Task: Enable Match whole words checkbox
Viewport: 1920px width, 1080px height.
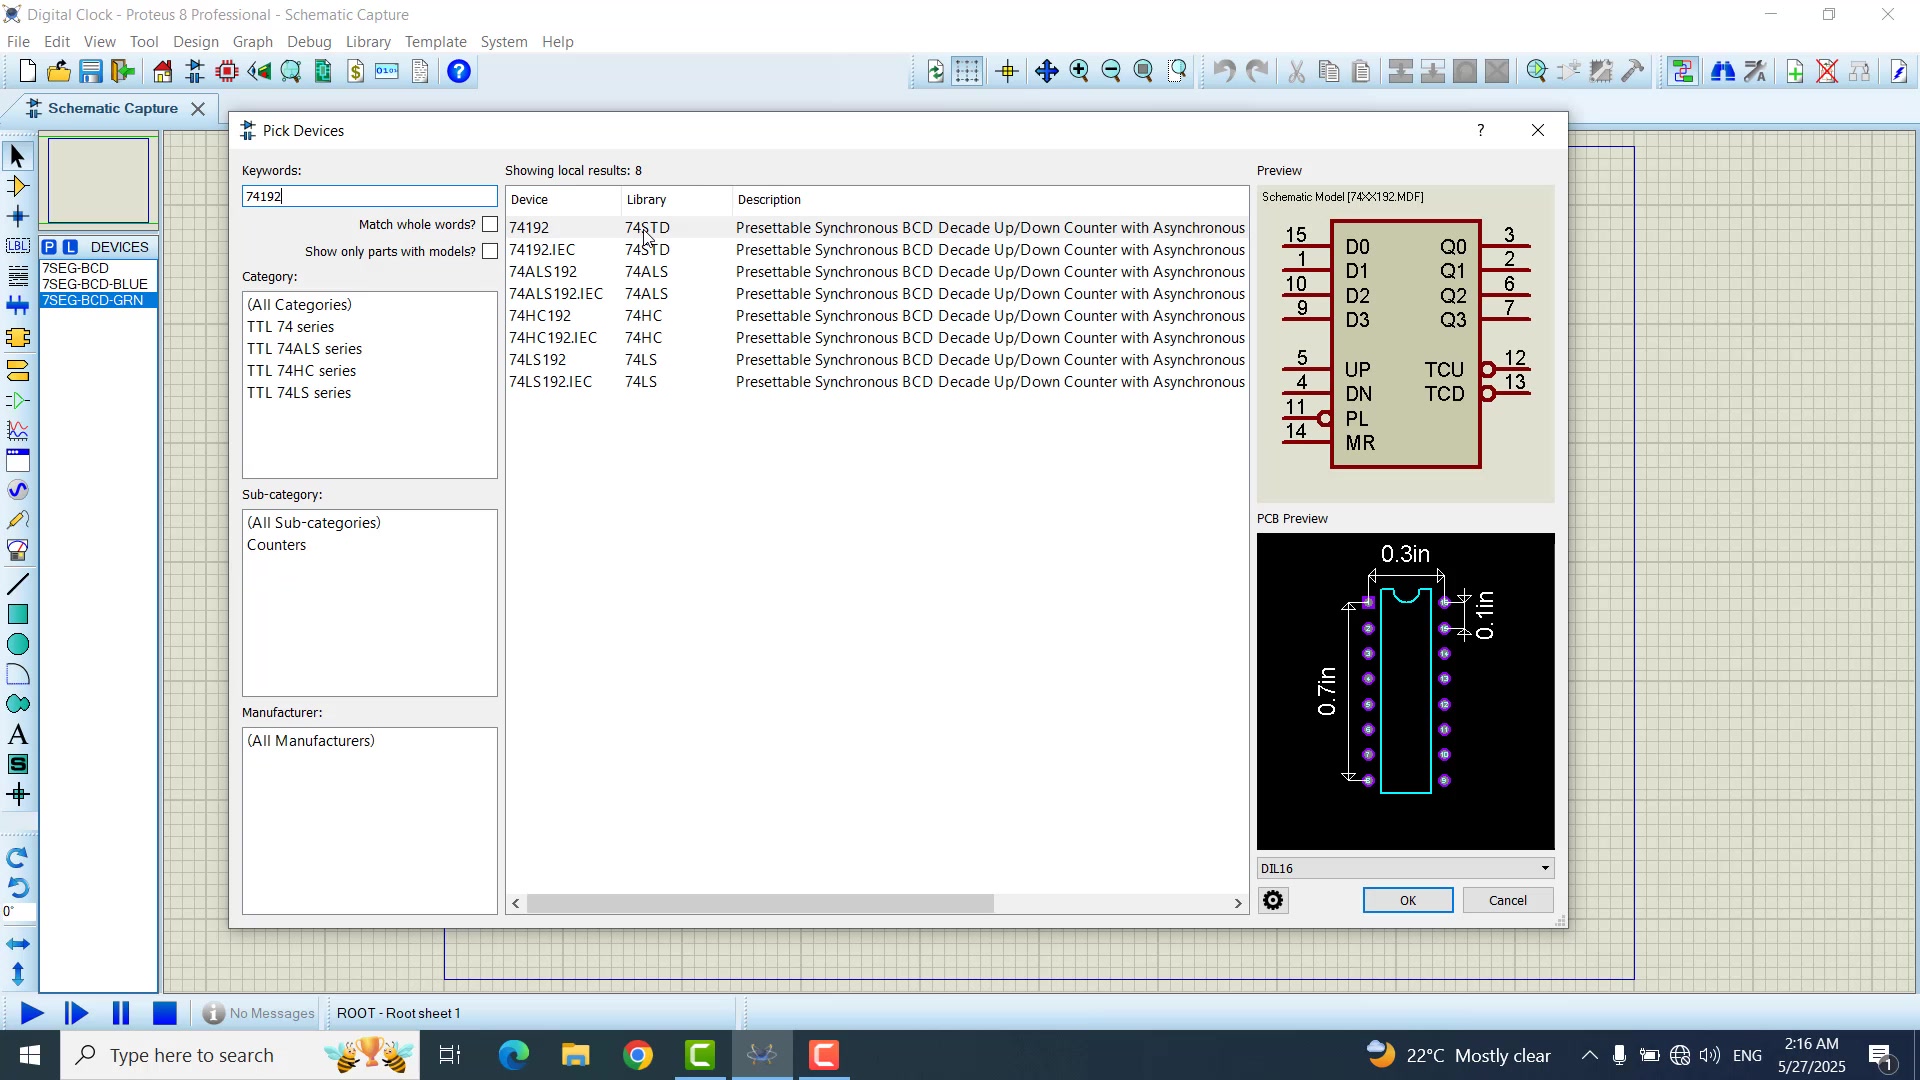Action: tap(489, 224)
